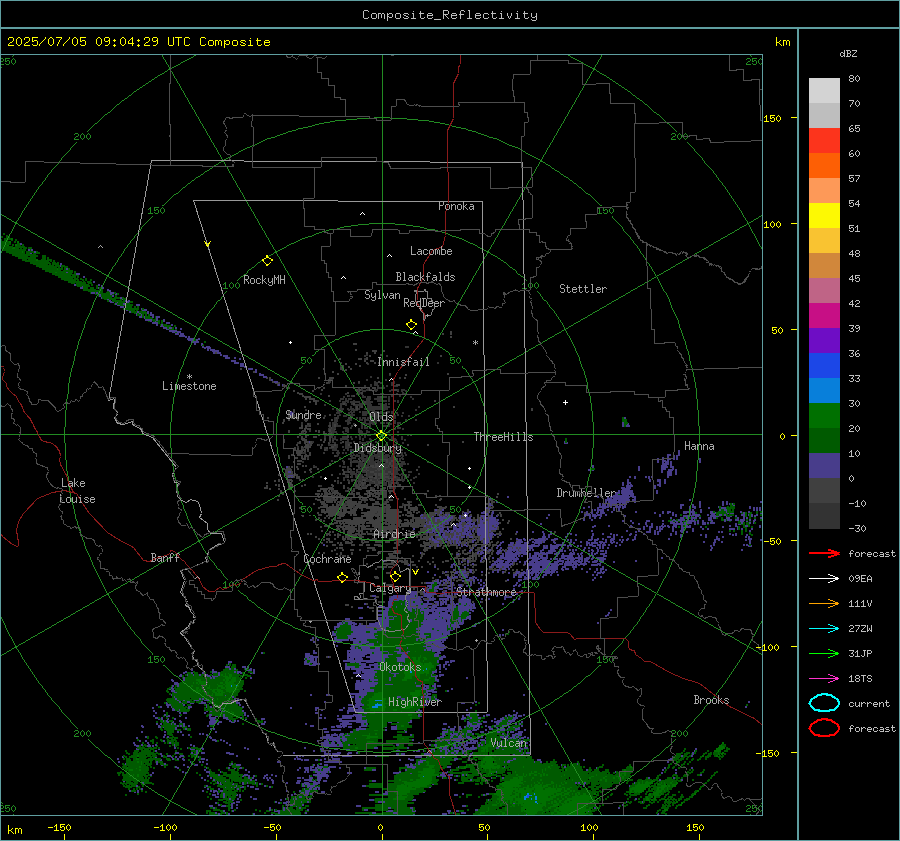This screenshot has width=900, height=841.
Task: Click the Calgary city label
Action: point(390,588)
